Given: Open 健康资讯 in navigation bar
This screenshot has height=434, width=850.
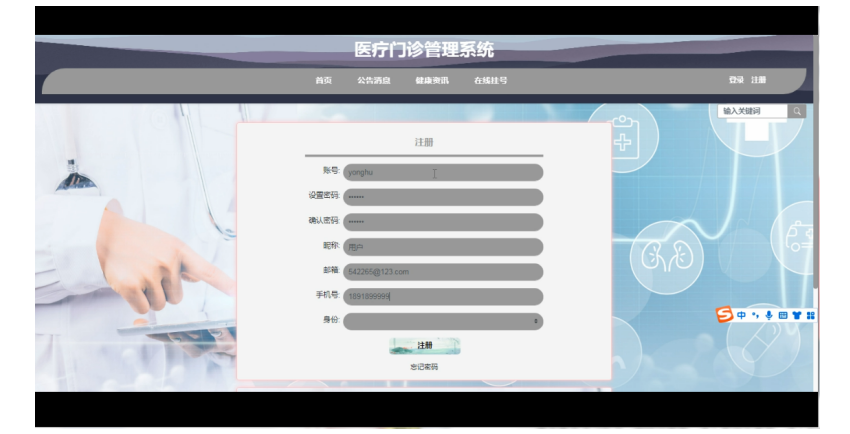Looking at the screenshot, I should pos(432,80).
